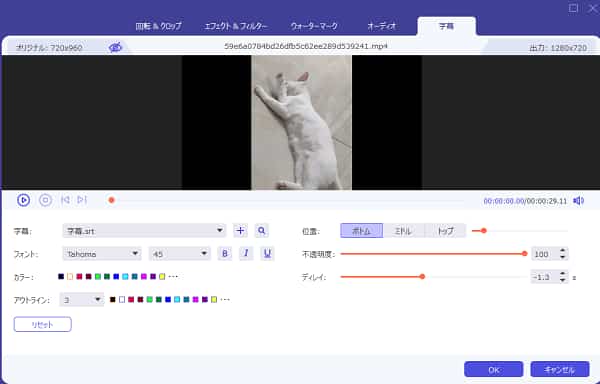The width and height of the screenshot is (600, 384).
Task: Toggle original preview eye icon
Action: pyautogui.click(x=115, y=47)
